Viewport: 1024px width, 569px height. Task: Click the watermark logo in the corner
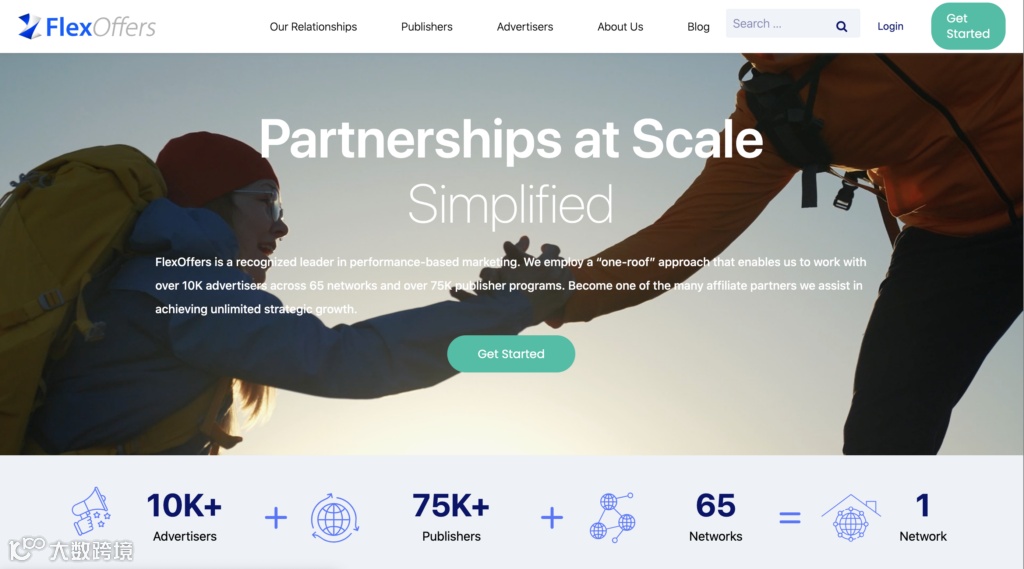tap(71, 549)
